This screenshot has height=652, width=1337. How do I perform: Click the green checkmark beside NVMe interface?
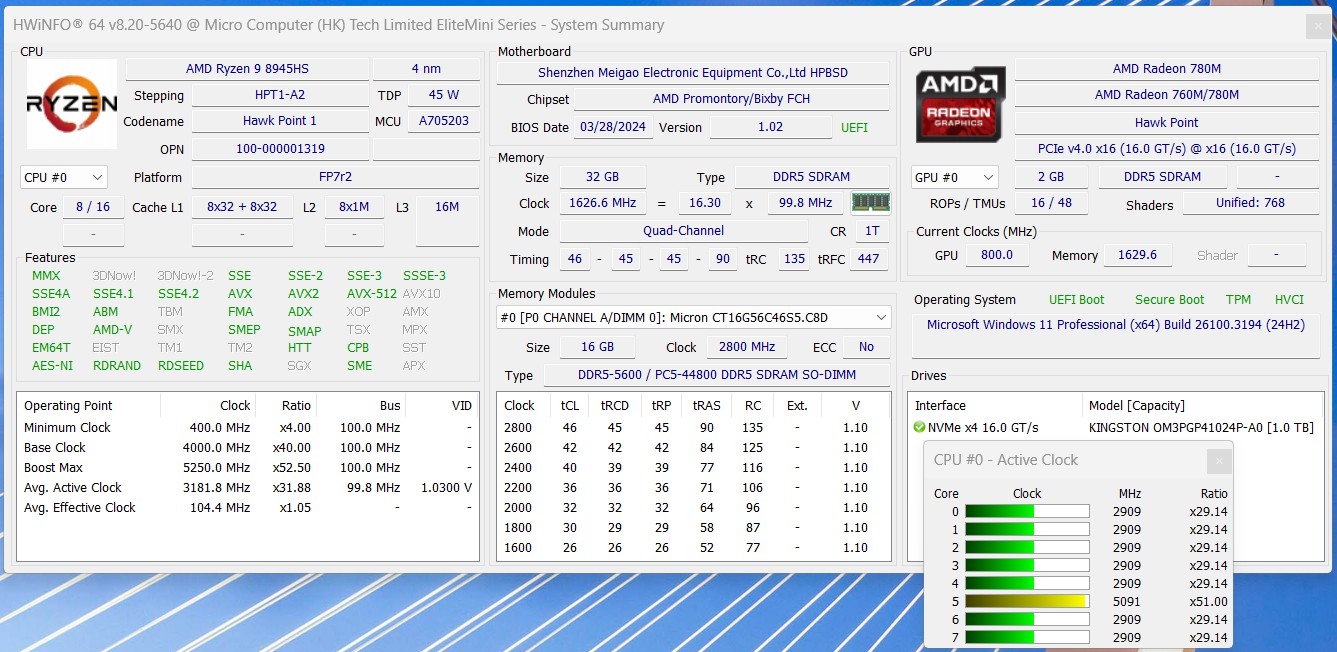tap(919, 428)
